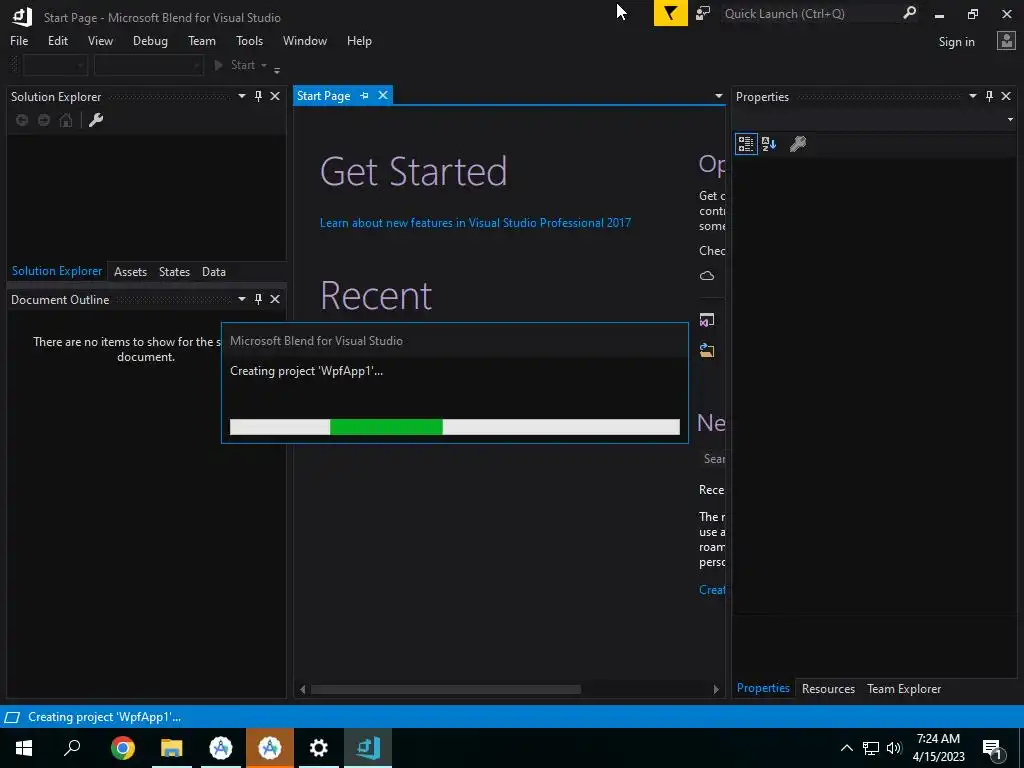Click horizontal scrollbar left arrow
Image resolution: width=1024 pixels, height=768 pixels.
[302, 690]
